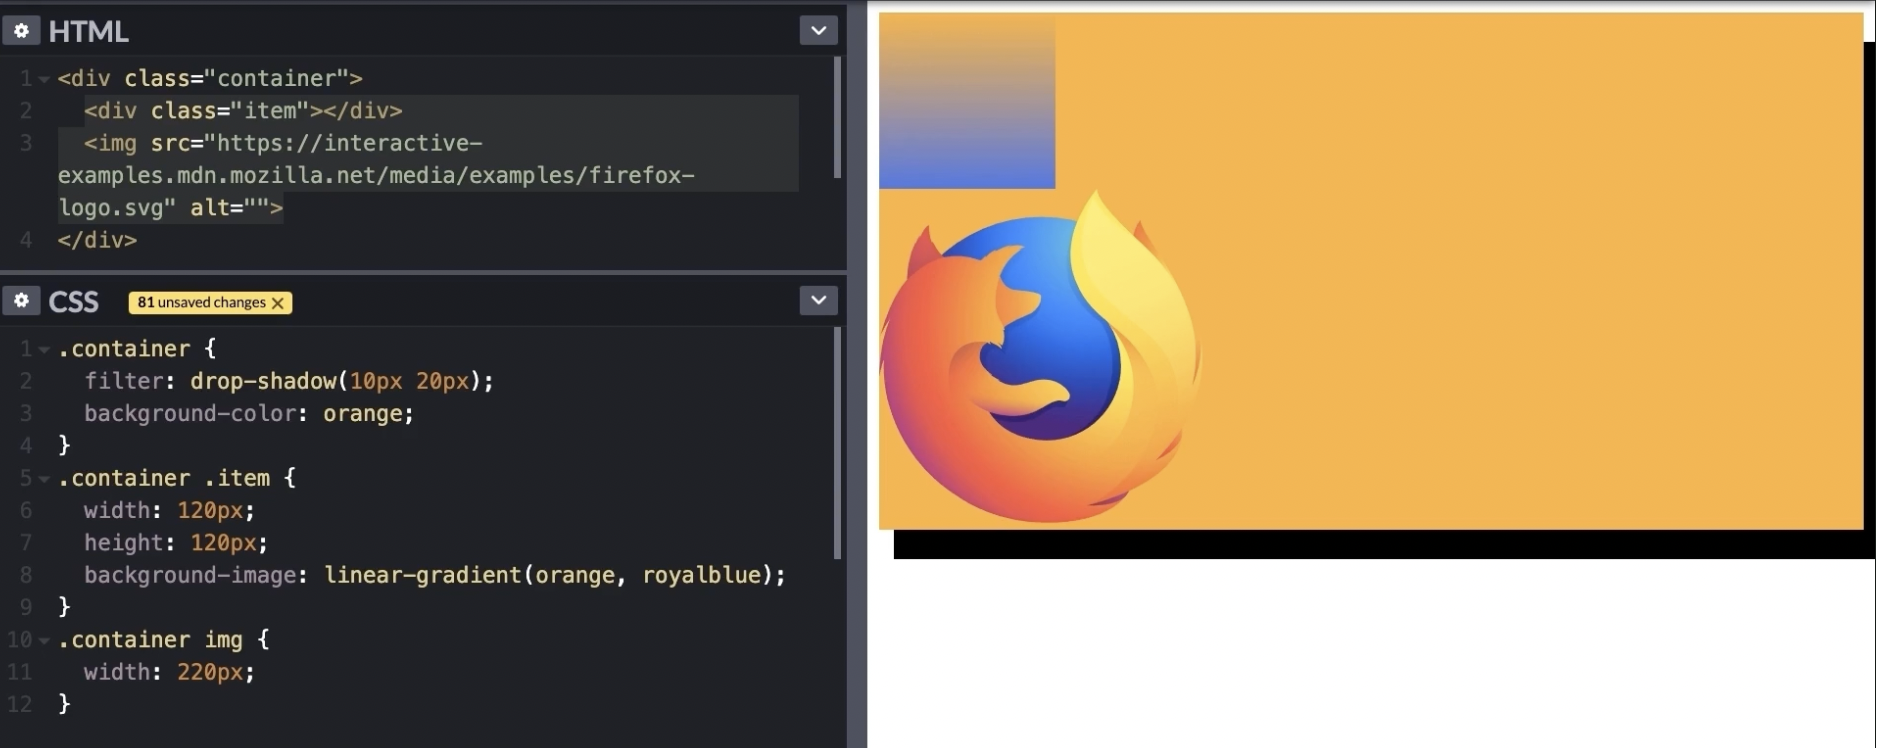
Task: Collapse the .container img rule fold arrow
Action: click(x=44, y=640)
